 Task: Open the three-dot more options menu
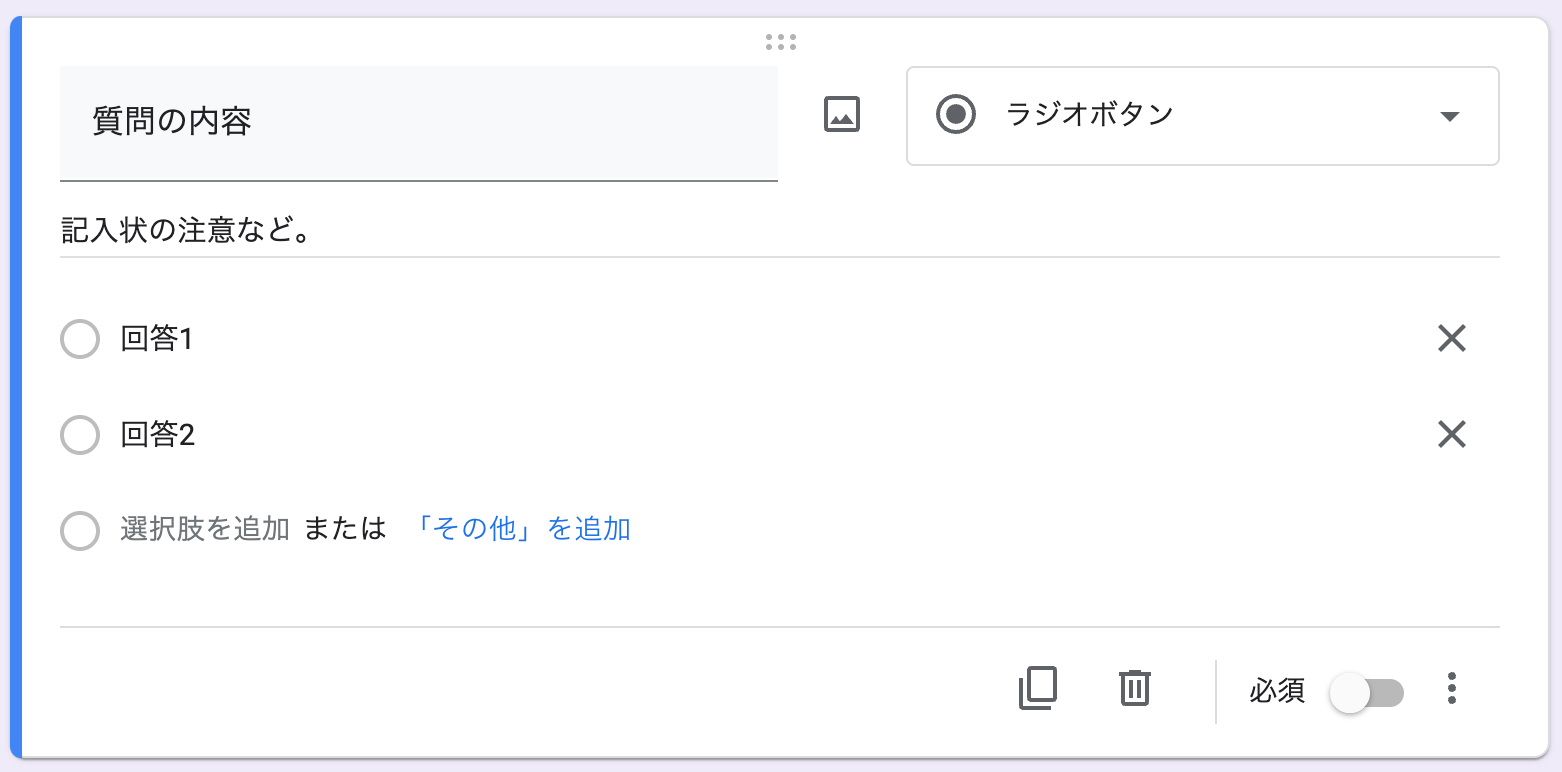click(1452, 689)
